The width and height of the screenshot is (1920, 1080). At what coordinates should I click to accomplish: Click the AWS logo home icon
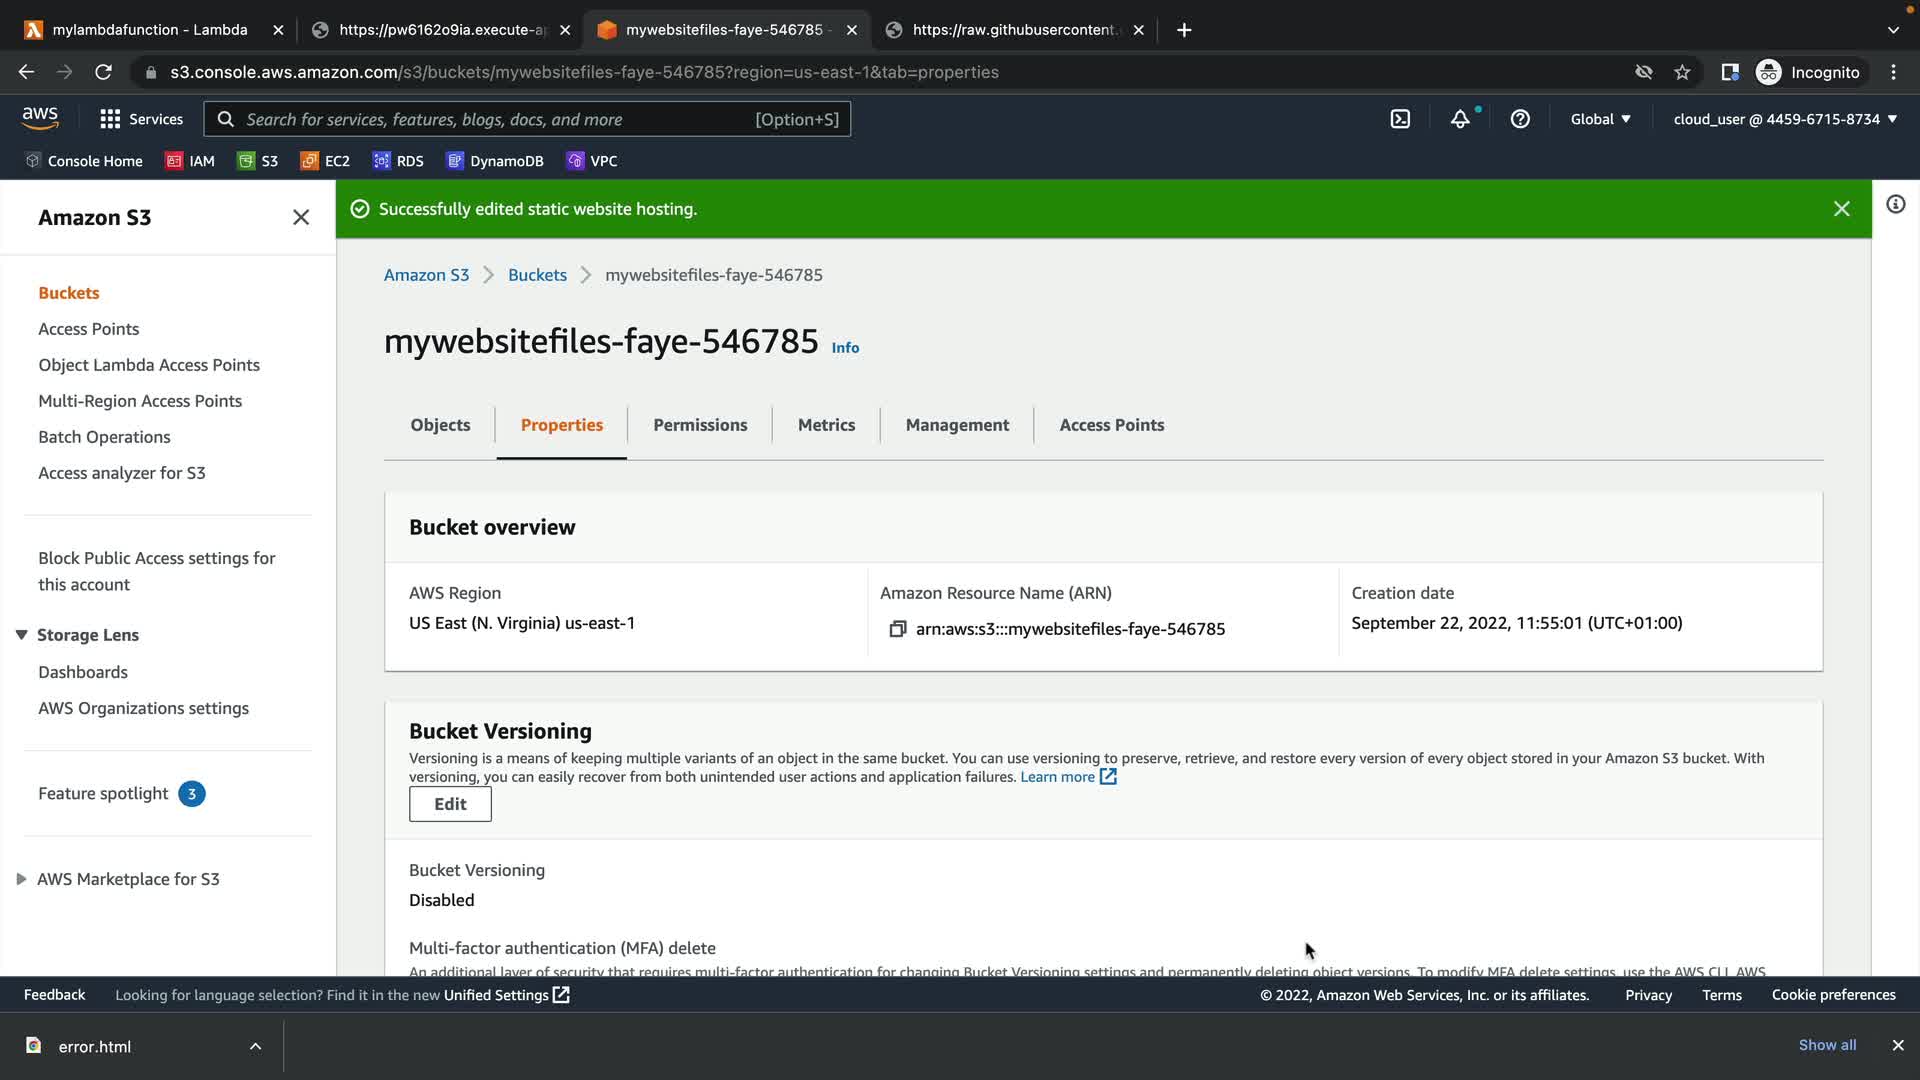[x=40, y=118]
